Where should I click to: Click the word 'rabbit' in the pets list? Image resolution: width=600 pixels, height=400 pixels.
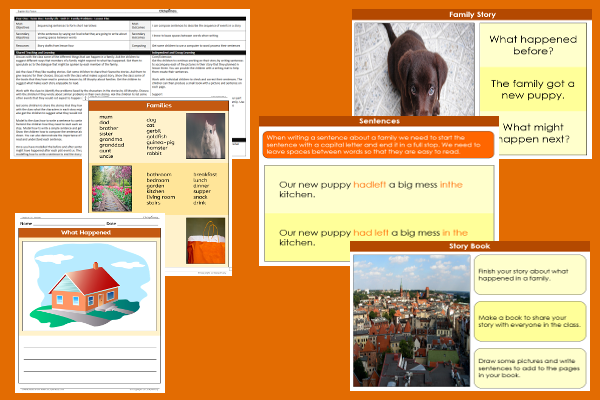(x=154, y=153)
